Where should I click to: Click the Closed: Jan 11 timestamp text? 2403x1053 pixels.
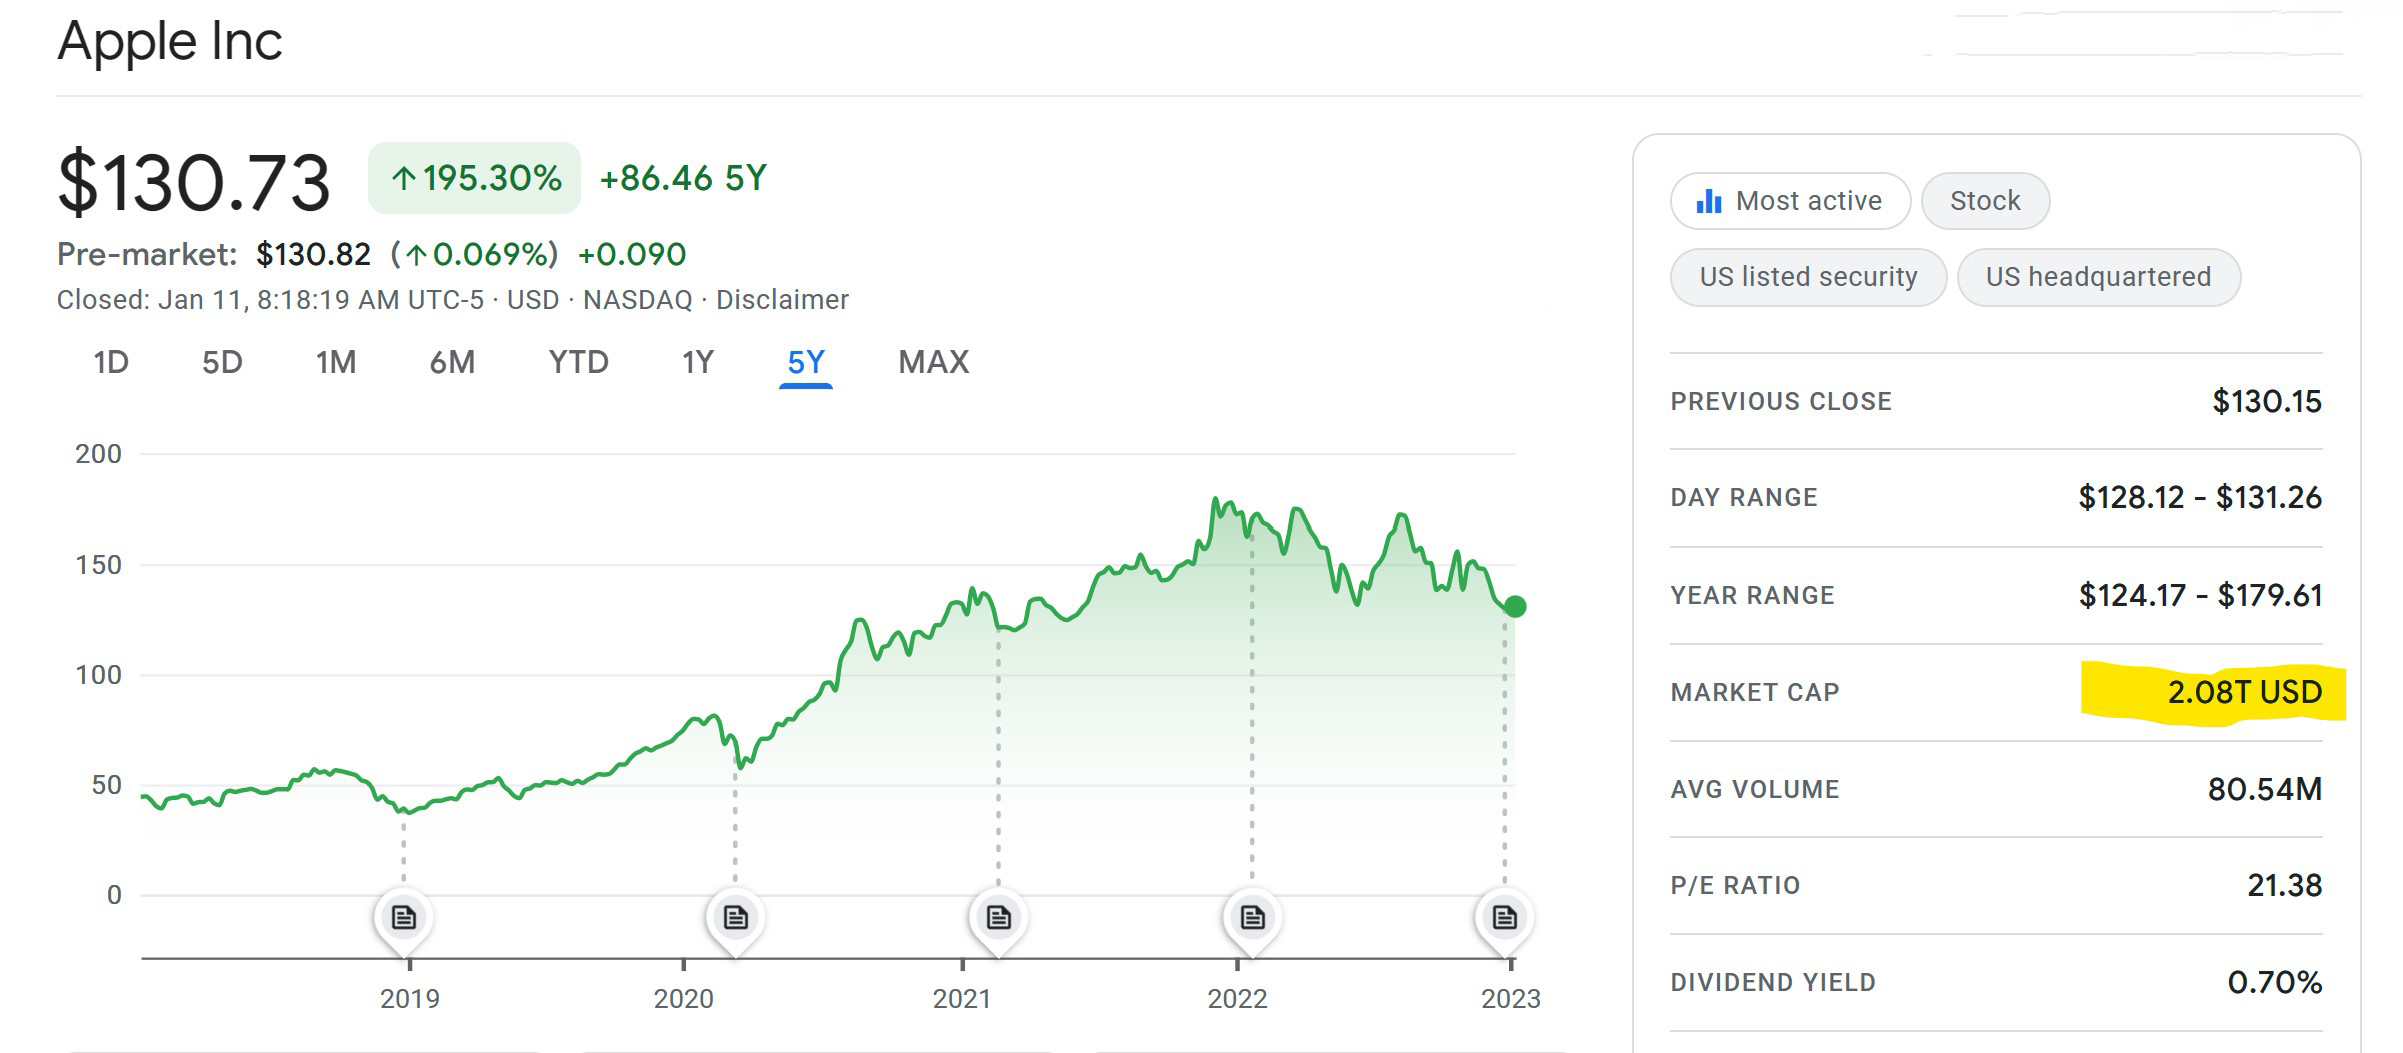pyautogui.click(x=270, y=300)
